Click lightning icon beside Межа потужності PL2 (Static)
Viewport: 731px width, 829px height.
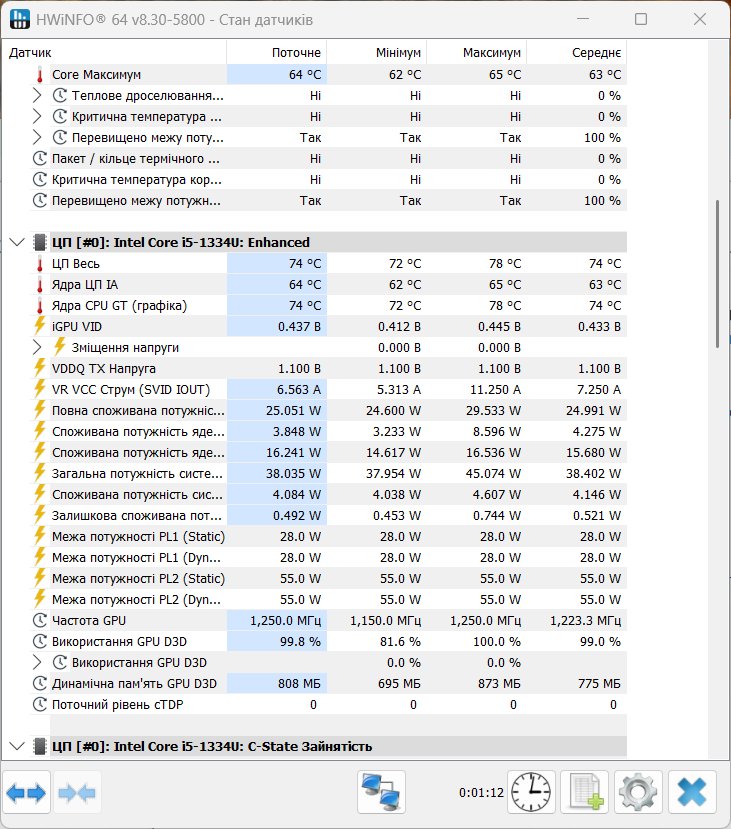[40, 577]
